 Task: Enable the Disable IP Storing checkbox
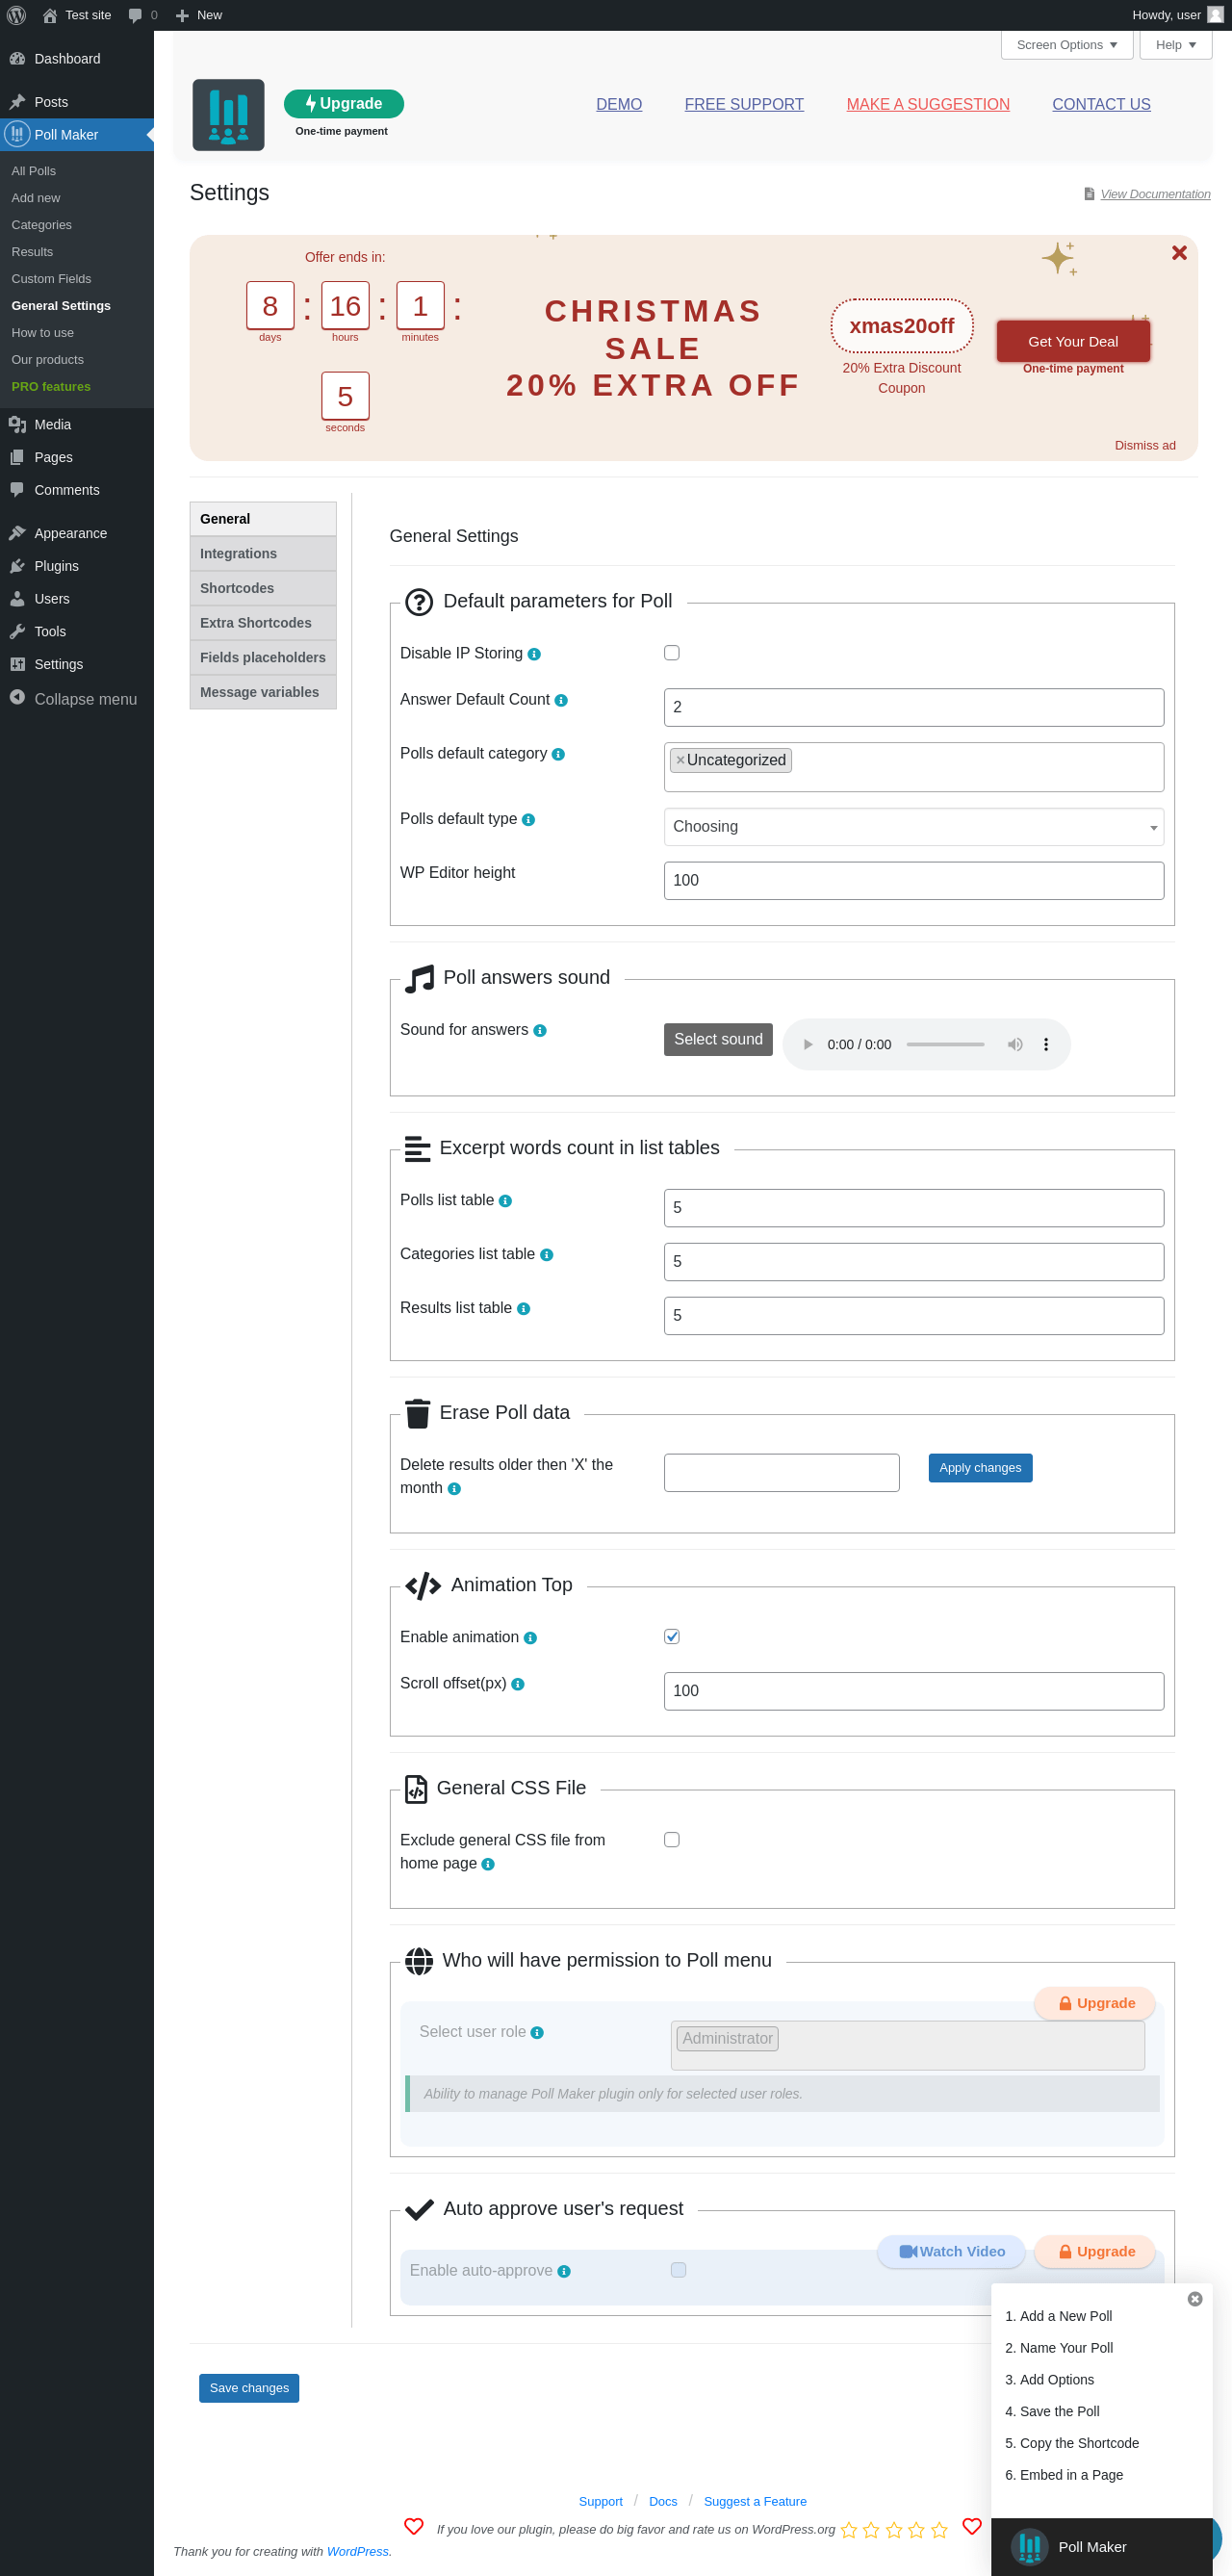[x=672, y=653]
